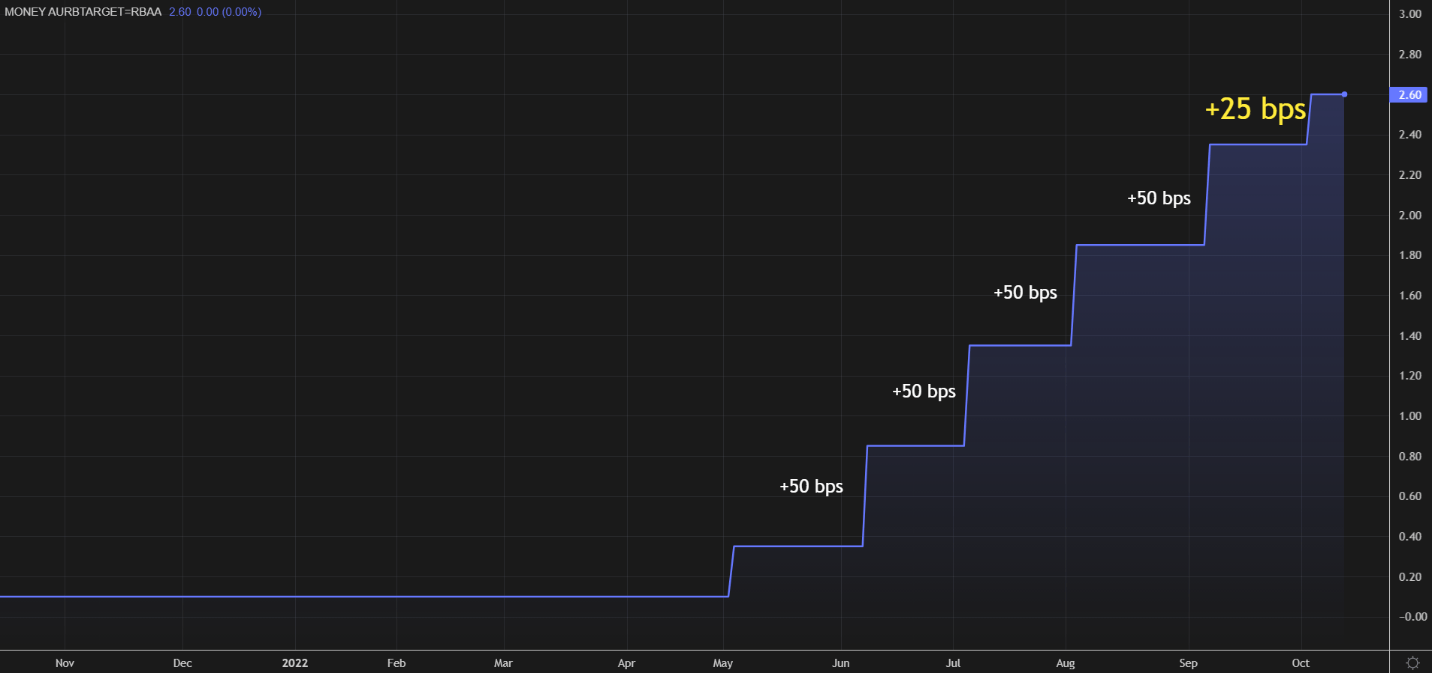Click the last data point dot on the line
The height and width of the screenshot is (673, 1432).
[1344, 94]
